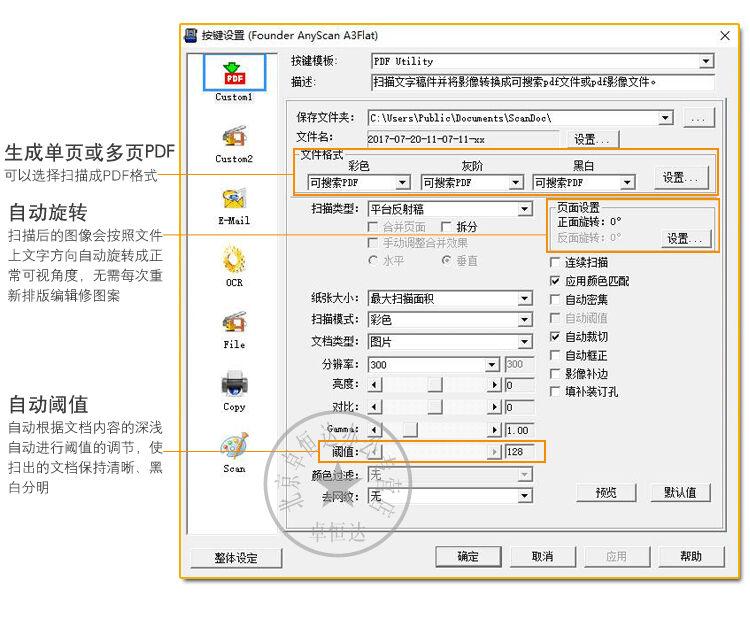Screen dimensions: 750x617
Task: Select the 垂直 radio button
Action: (x=446, y=261)
